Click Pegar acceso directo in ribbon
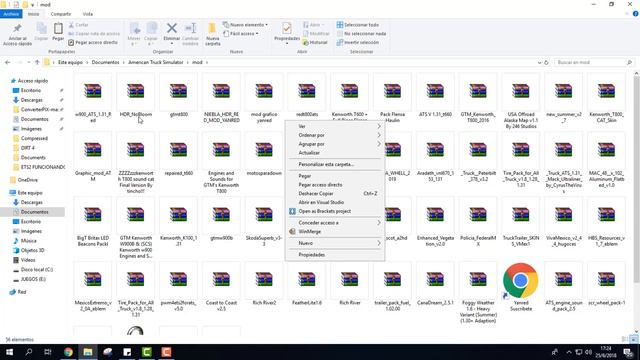Image resolution: width=640 pixels, height=360 pixels. tap(93, 42)
